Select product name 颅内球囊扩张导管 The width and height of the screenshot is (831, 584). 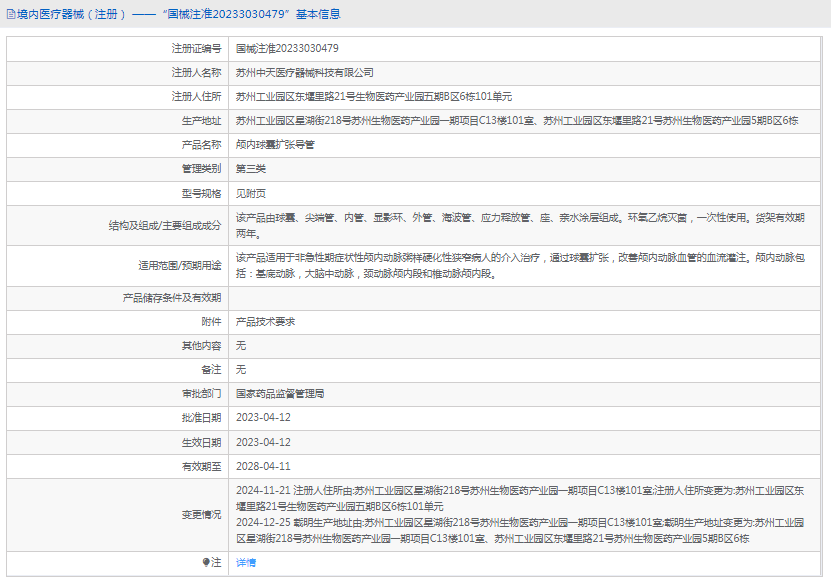pos(275,145)
